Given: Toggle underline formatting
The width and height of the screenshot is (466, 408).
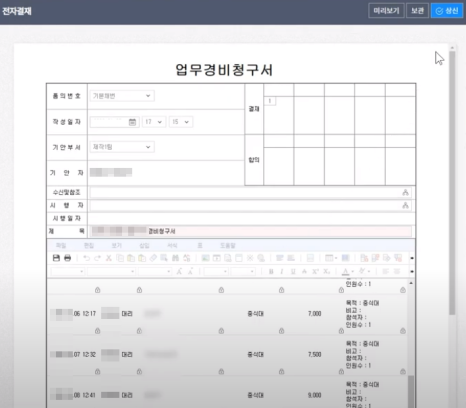Looking at the screenshot, I should [x=293, y=272].
